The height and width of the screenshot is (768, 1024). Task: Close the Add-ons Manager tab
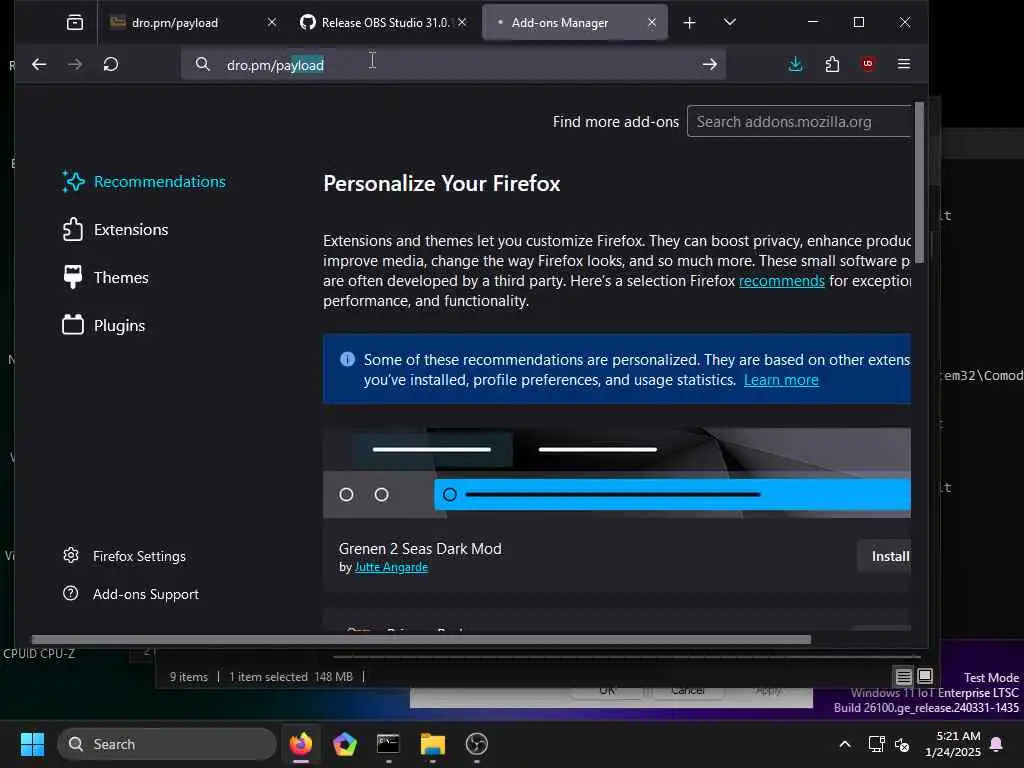point(651,22)
